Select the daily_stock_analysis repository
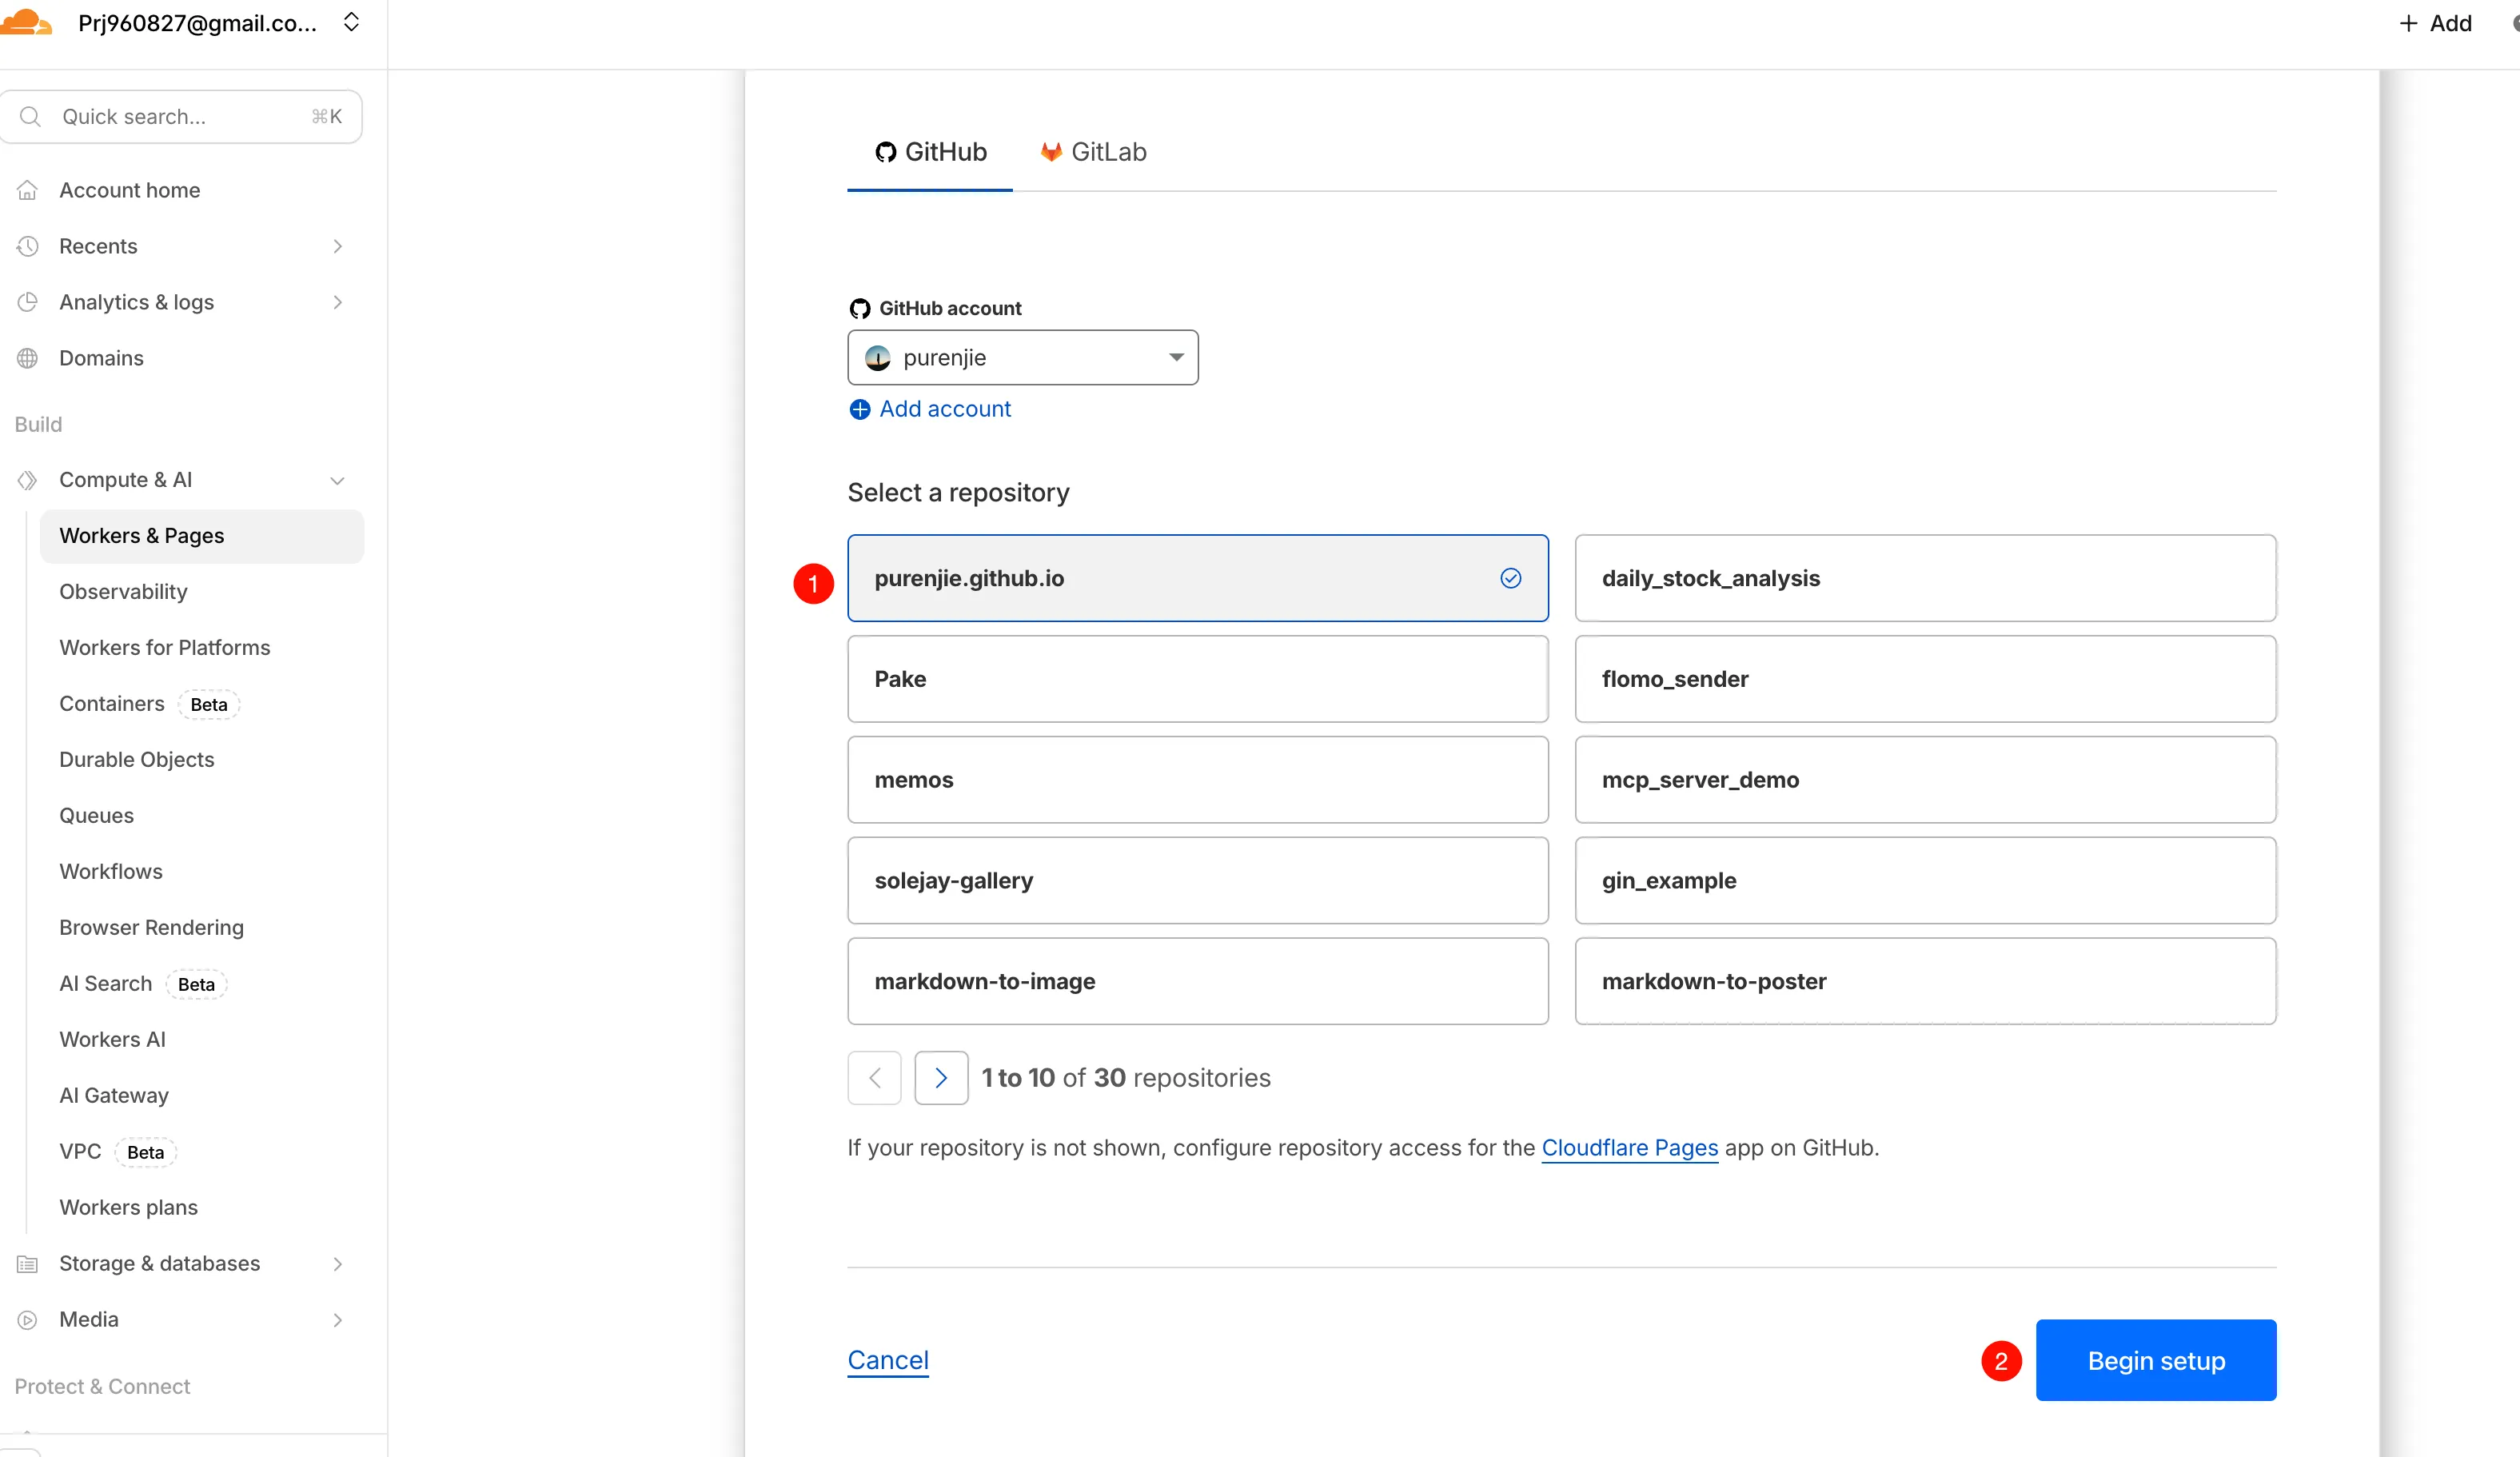The image size is (2520, 1457). point(1924,578)
